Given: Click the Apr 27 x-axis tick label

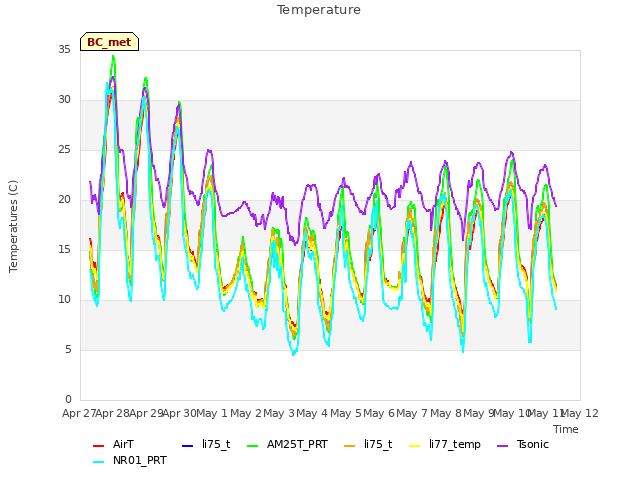Looking at the screenshot, I should 79,413.
